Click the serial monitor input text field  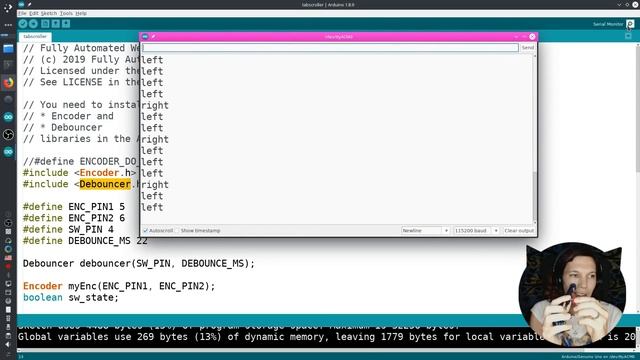coord(330,48)
